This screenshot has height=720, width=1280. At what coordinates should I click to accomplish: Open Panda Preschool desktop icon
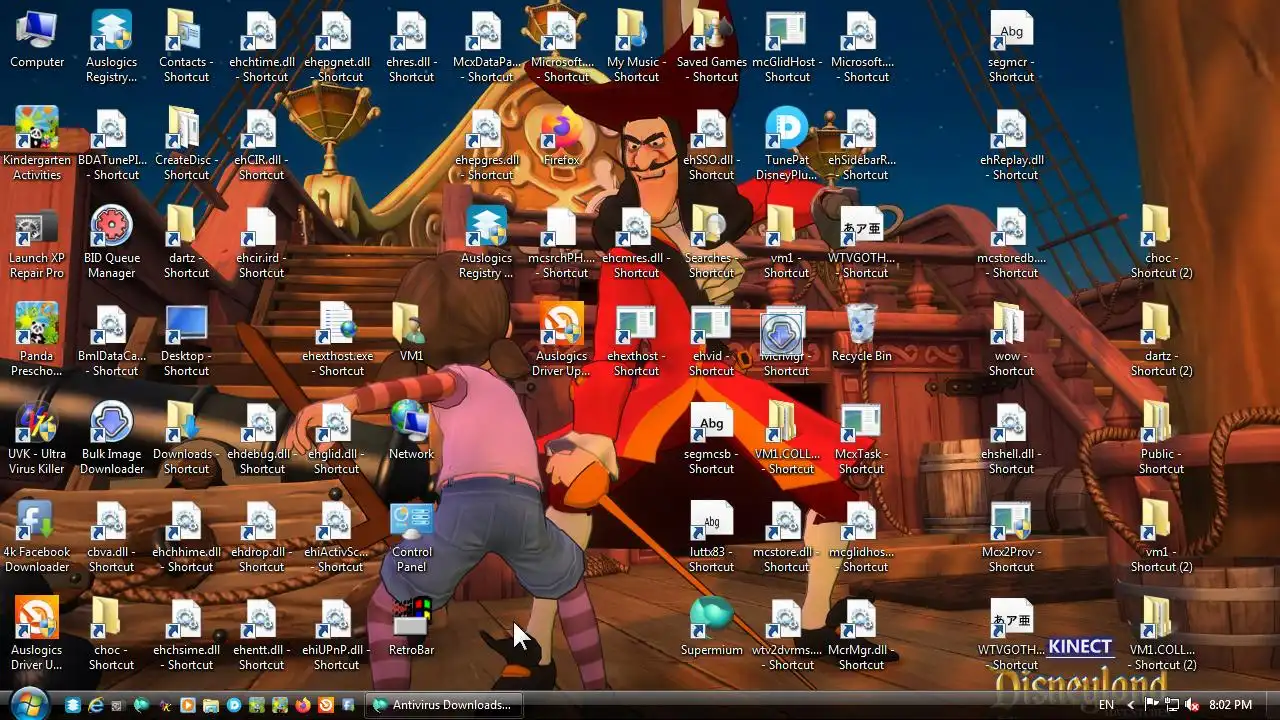click(37, 341)
